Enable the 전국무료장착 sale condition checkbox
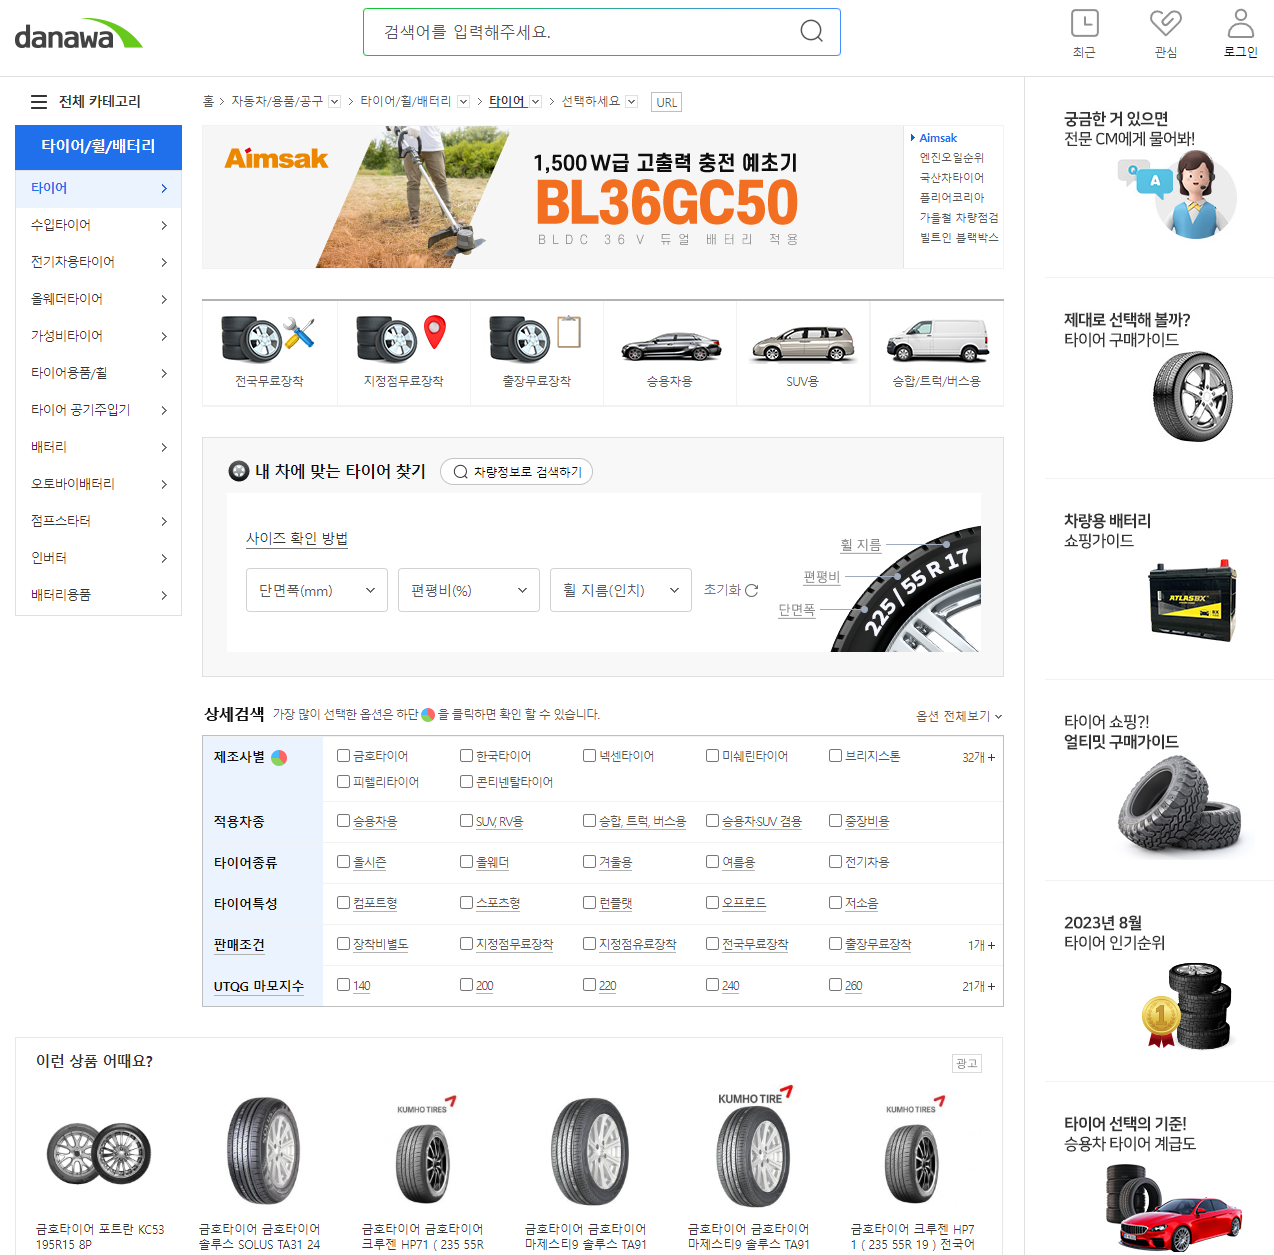 pos(712,944)
